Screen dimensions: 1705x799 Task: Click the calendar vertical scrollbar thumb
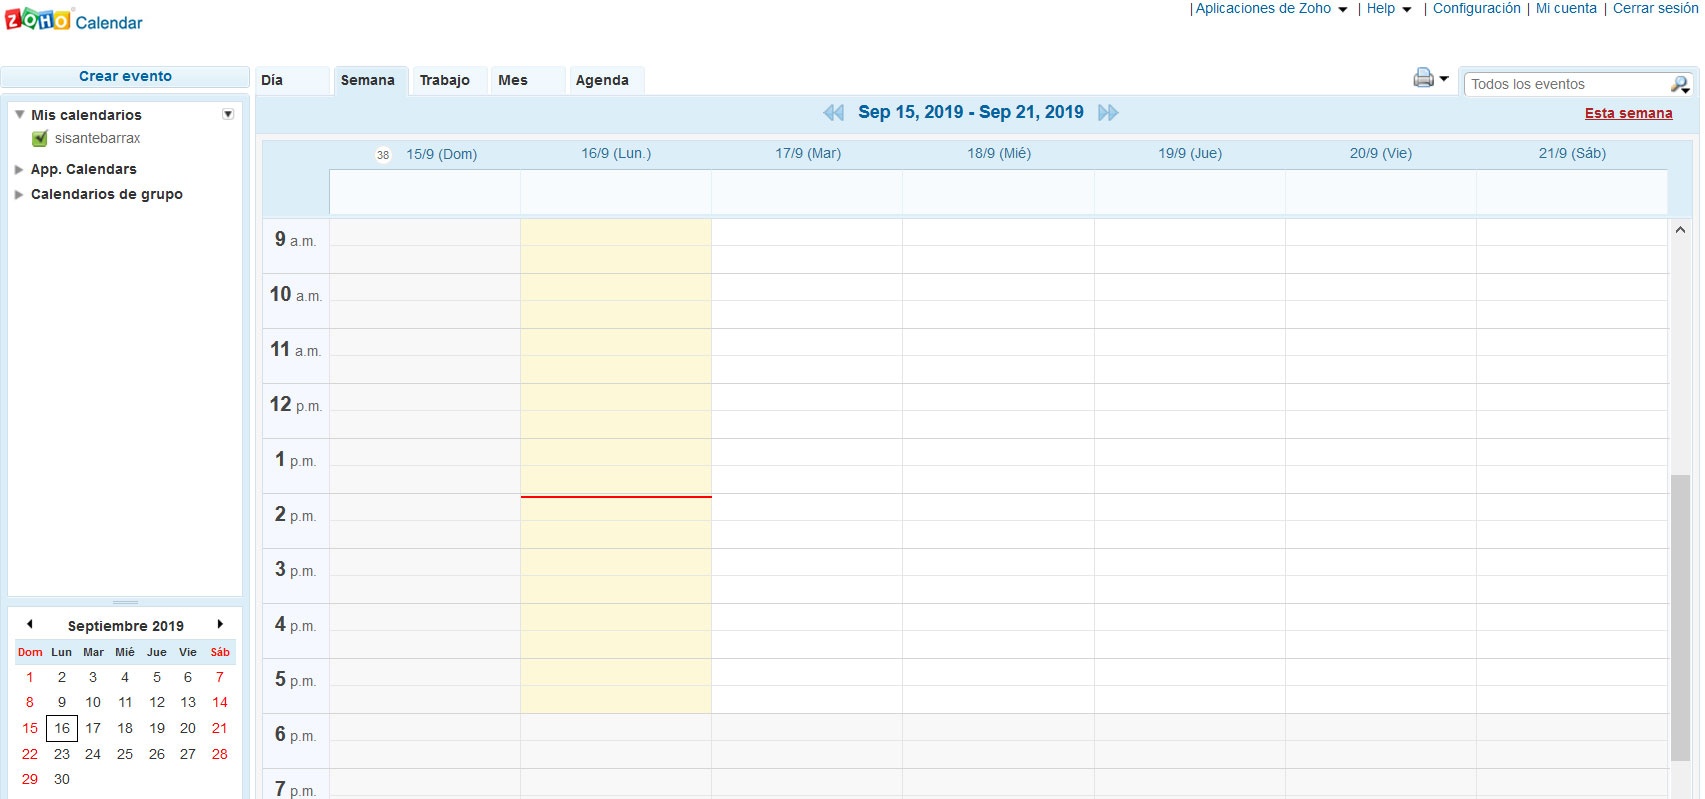[1680, 618]
